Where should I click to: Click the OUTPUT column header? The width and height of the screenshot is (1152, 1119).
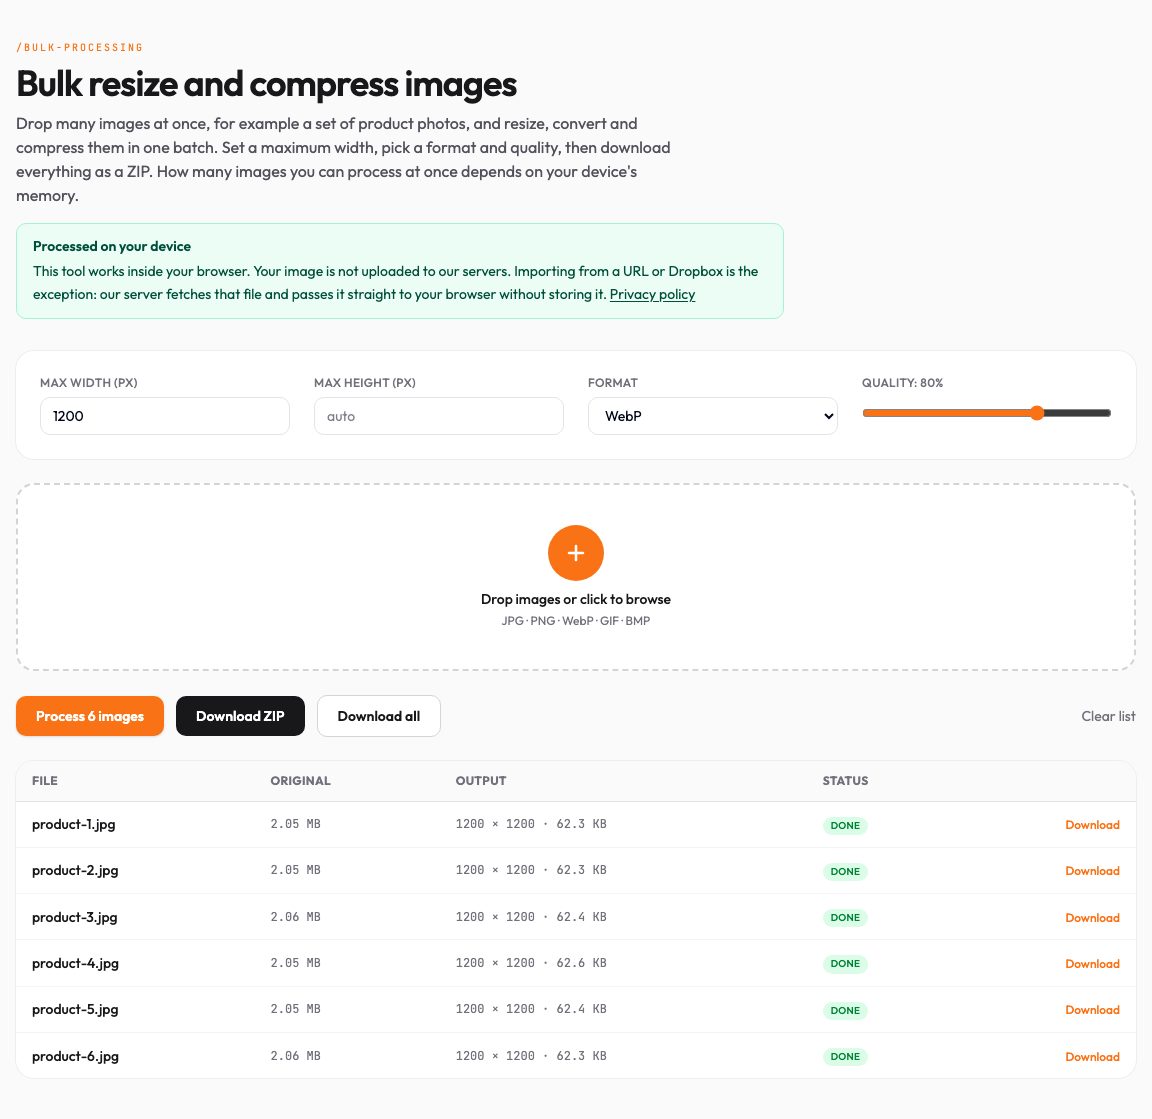[x=480, y=780]
